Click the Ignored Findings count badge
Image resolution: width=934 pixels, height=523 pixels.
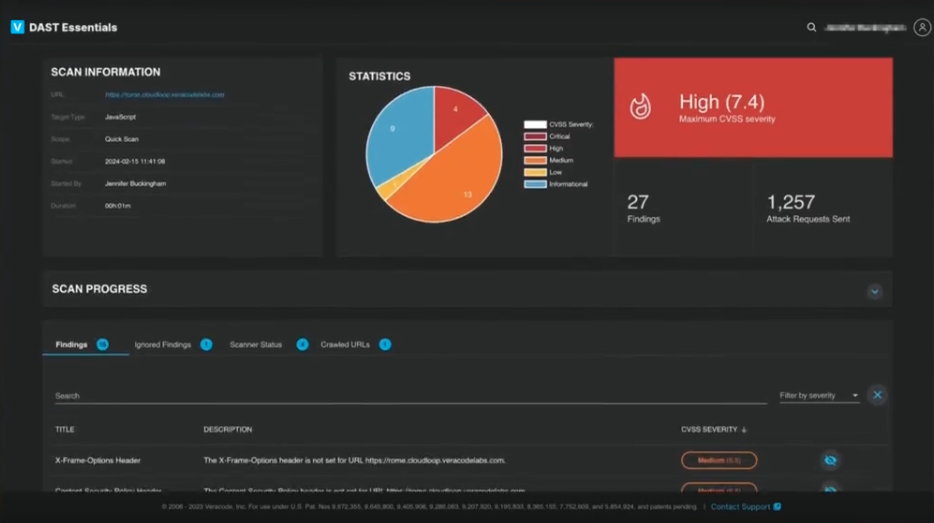click(206, 344)
